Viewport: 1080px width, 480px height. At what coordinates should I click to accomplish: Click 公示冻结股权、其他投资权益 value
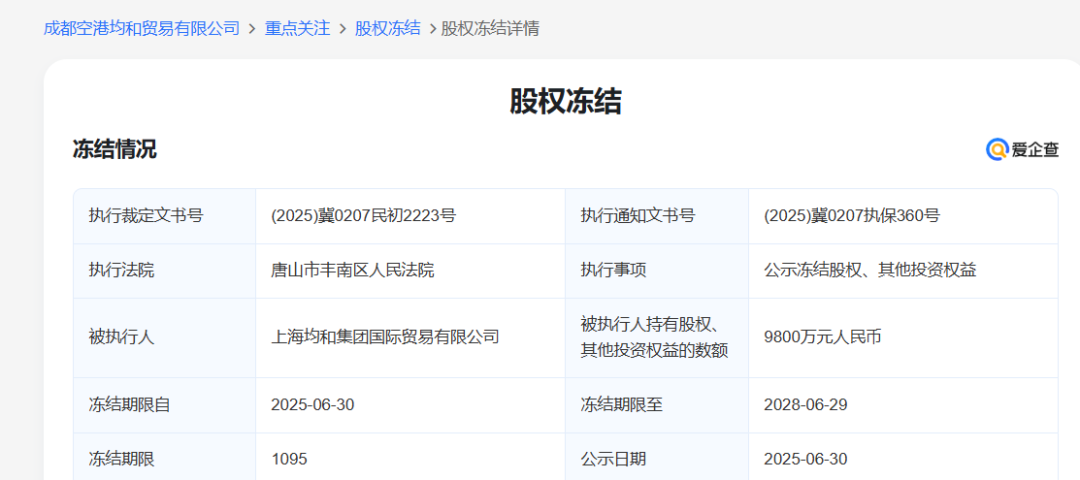tap(871, 270)
